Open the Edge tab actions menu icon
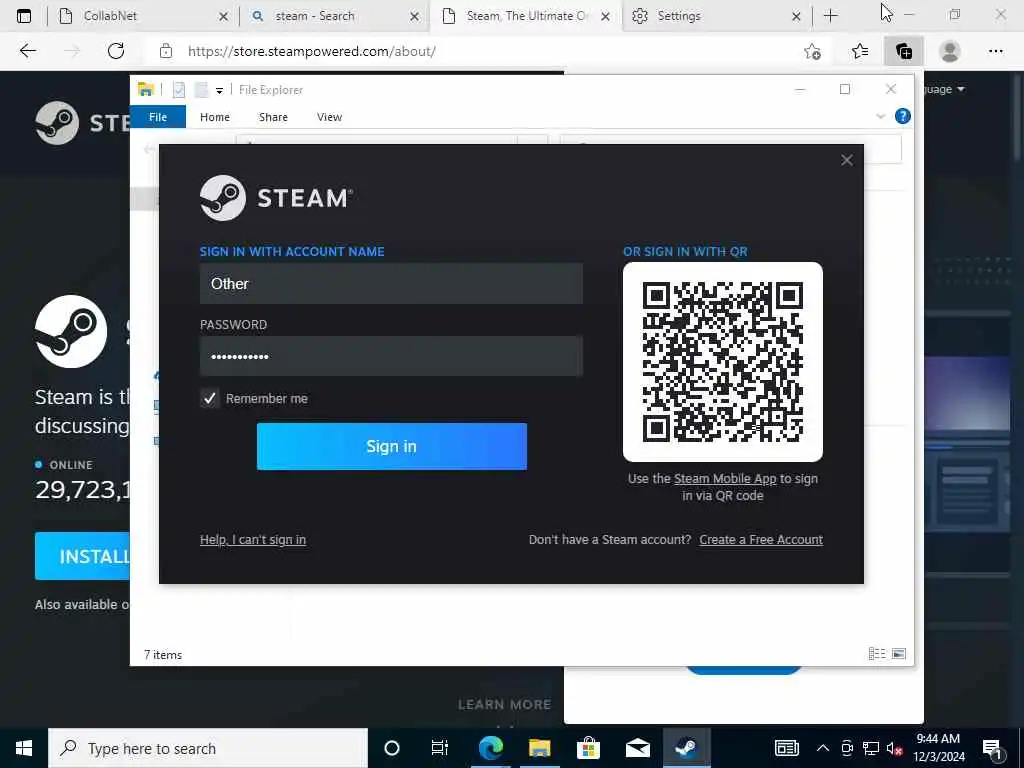The height and width of the screenshot is (768, 1024). click(24, 16)
